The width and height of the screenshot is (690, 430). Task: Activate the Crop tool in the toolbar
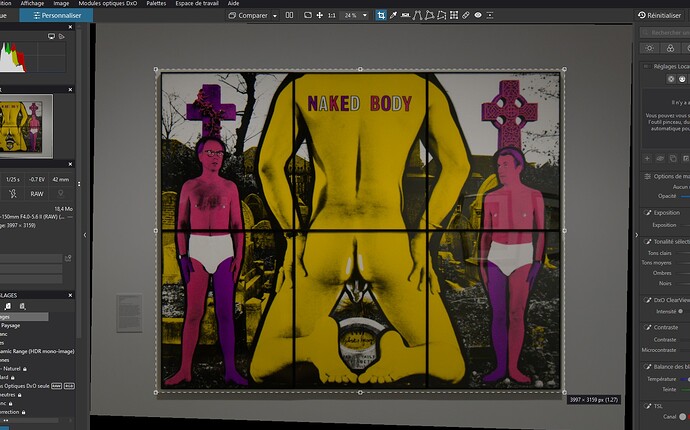point(381,15)
